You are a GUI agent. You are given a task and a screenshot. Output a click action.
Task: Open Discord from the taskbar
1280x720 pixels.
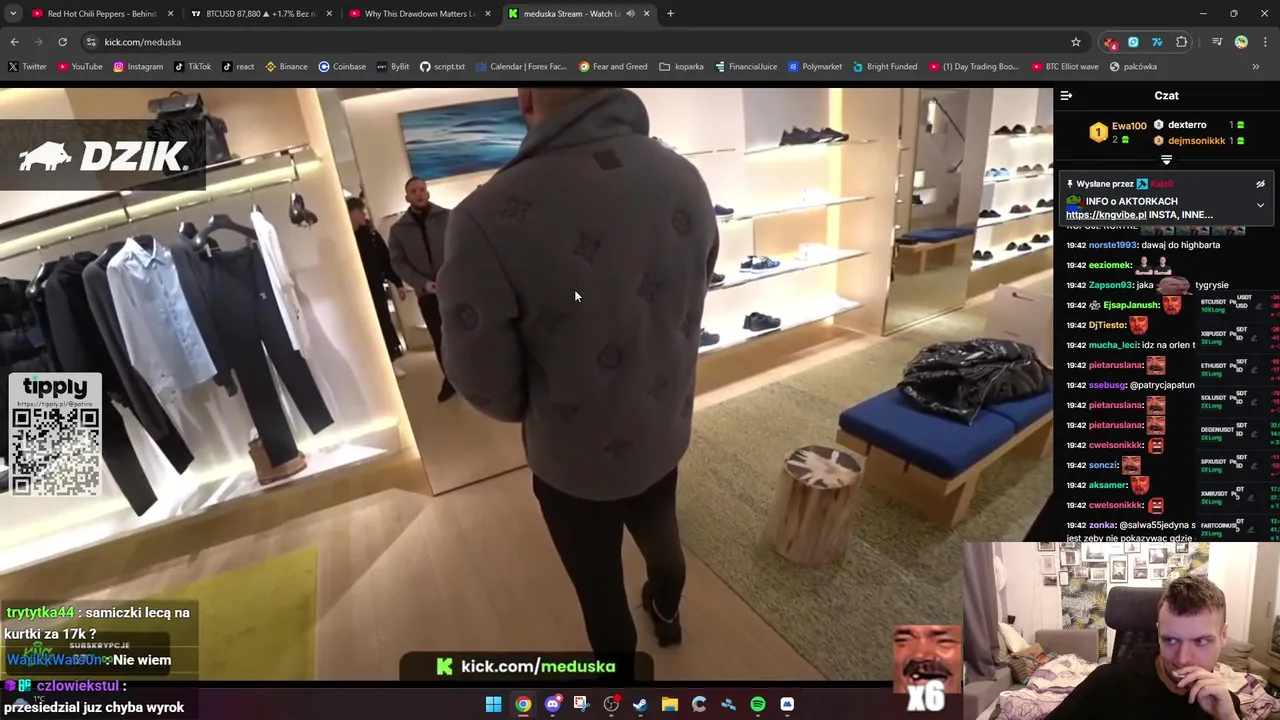pyautogui.click(x=552, y=704)
